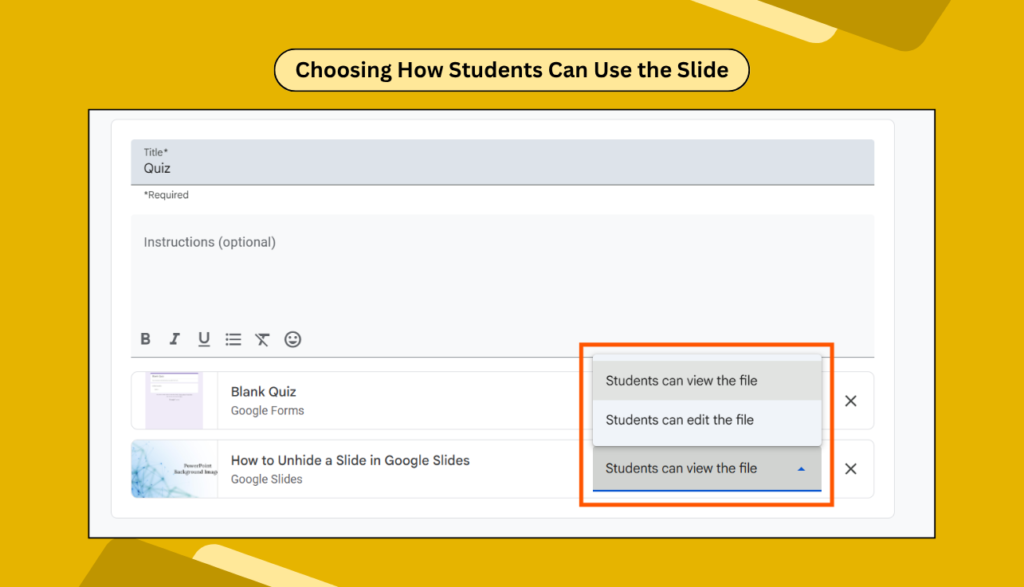Image resolution: width=1024 pixels, height=587 pixels.
Task: Select the underline formatting icon
Action: (203, 340)
